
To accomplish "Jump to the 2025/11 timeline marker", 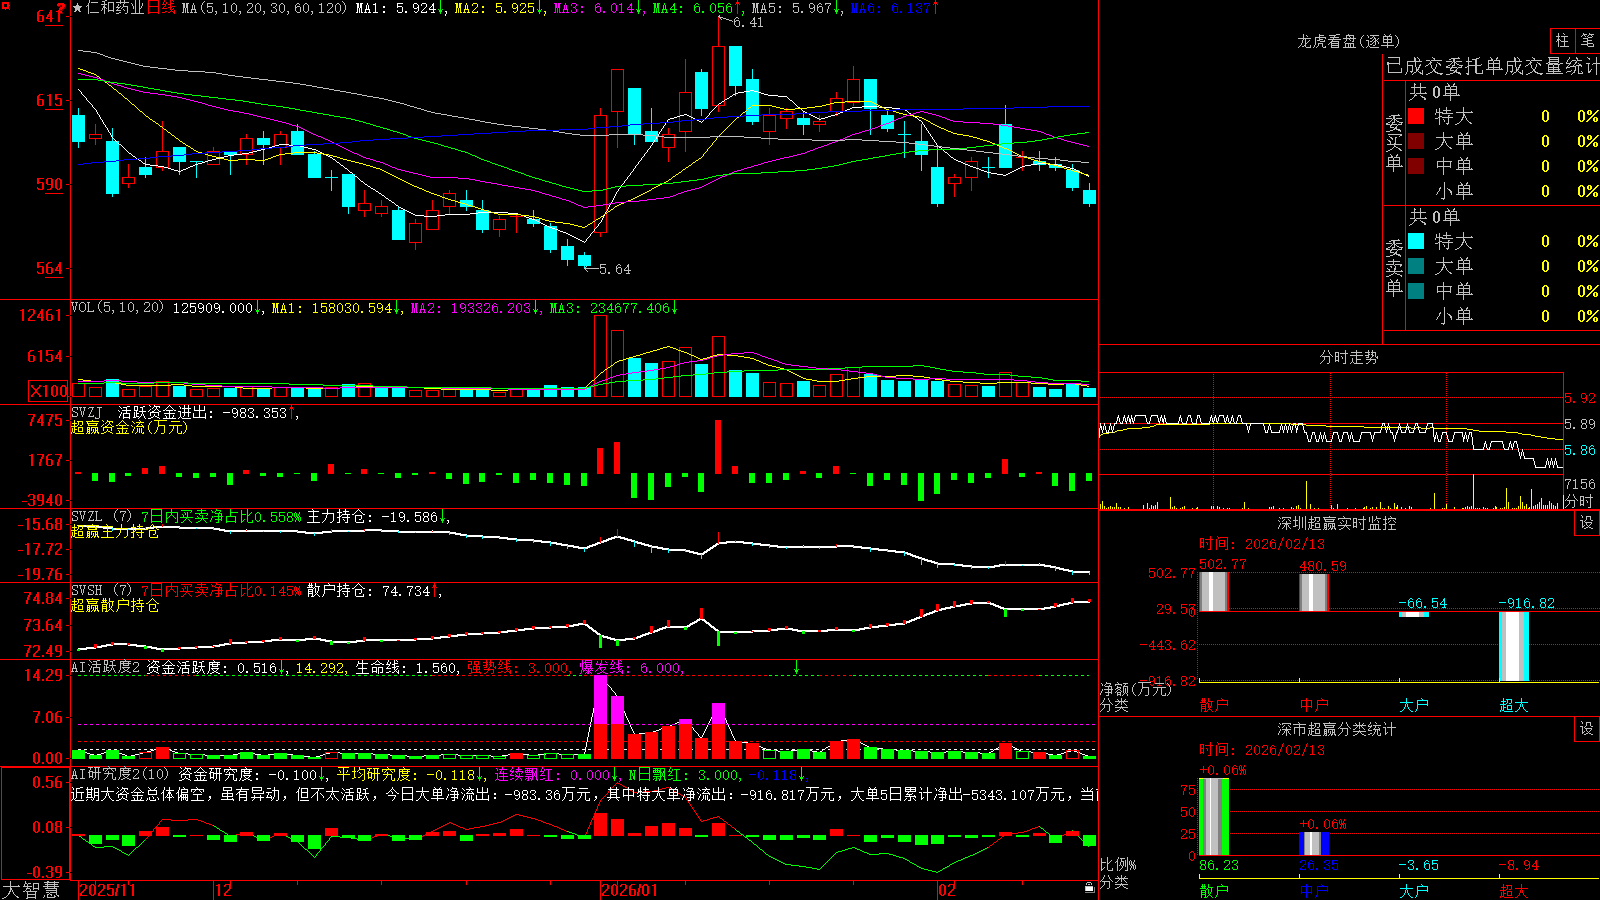I will pyautogui.click(x=107, y=890).
